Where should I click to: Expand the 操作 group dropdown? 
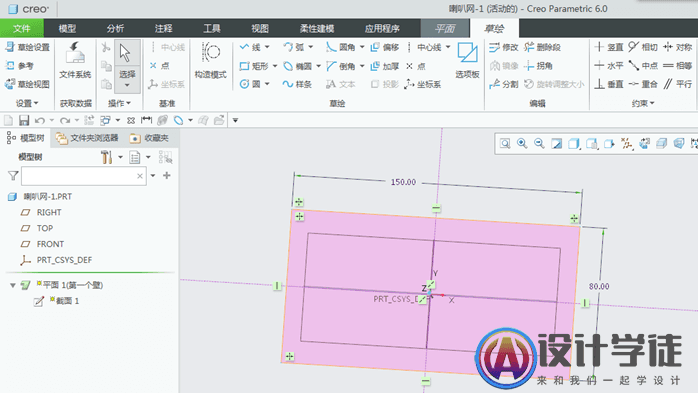coord(119,103)
